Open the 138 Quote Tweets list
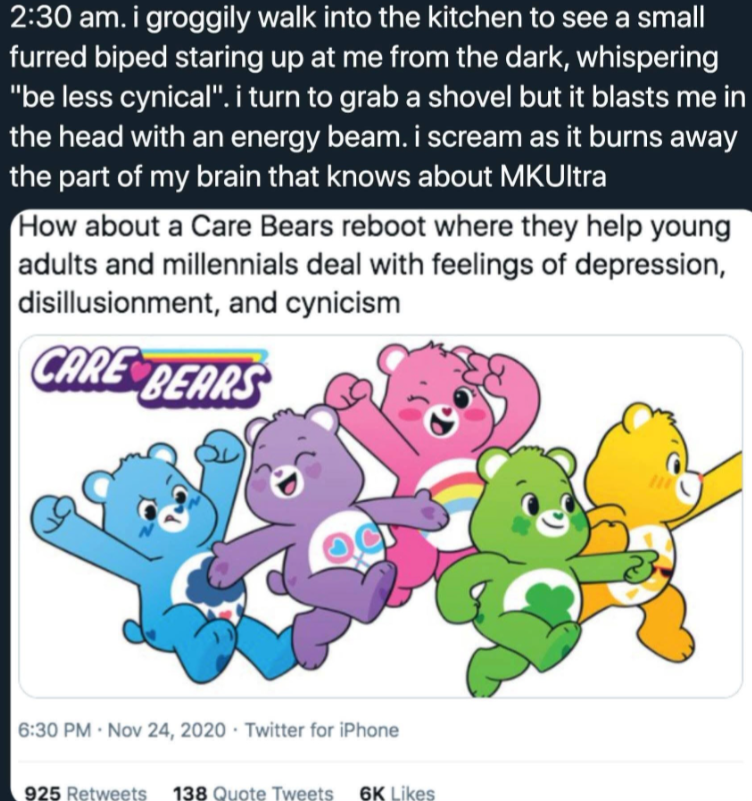The height and width of the screenshot is (801, 752). pos(259,792)
